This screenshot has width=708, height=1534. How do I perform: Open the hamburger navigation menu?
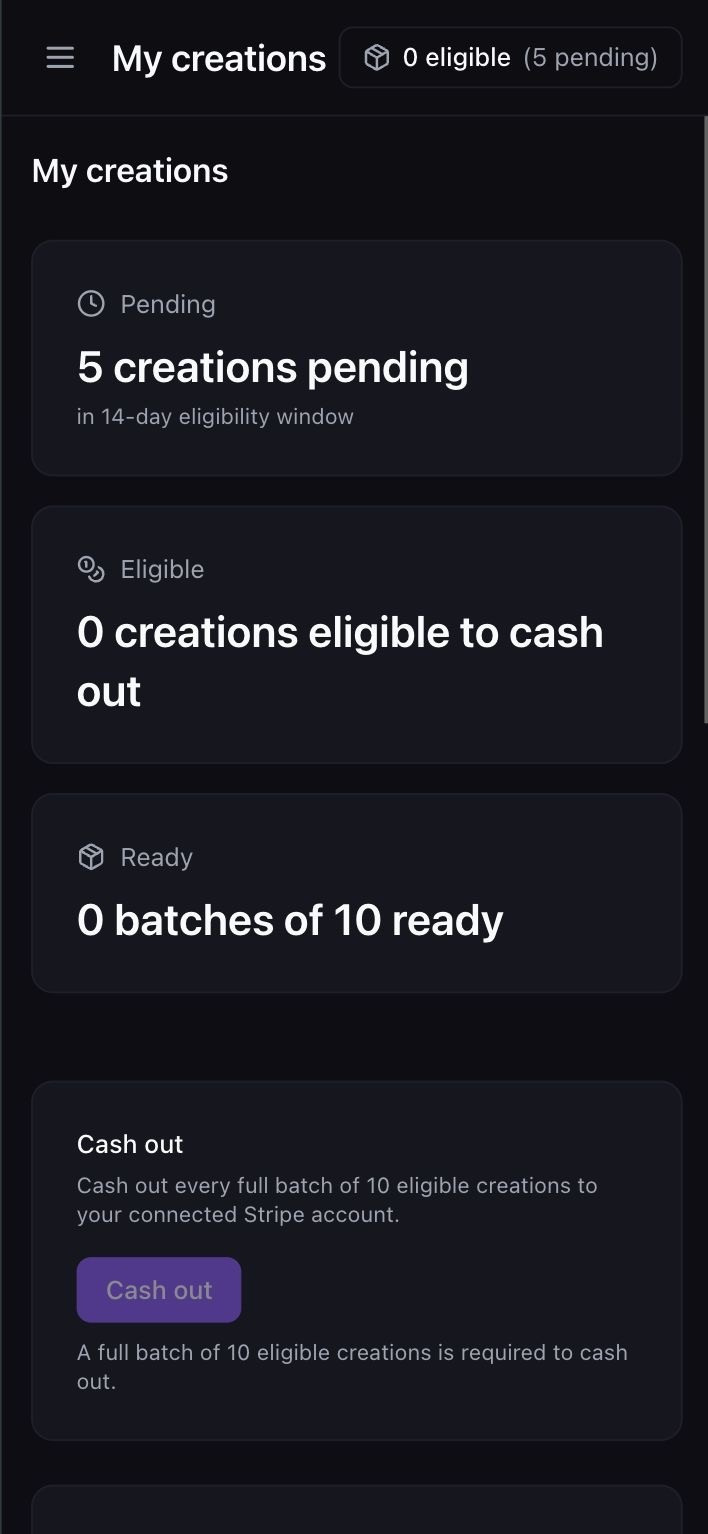[60, 58]
